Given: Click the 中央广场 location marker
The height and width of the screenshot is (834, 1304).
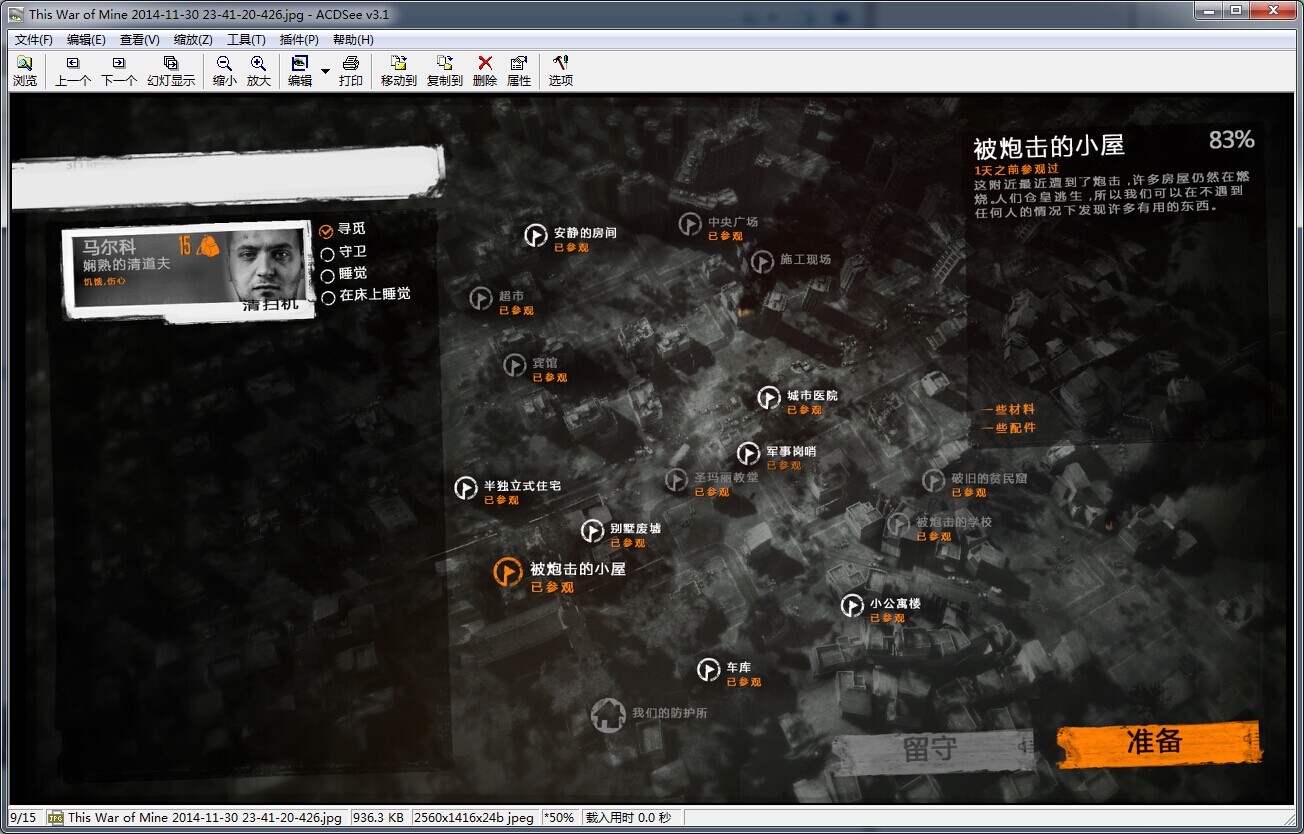Looking at the screenshot, I should pyautogui.click(x=690, y=224).
